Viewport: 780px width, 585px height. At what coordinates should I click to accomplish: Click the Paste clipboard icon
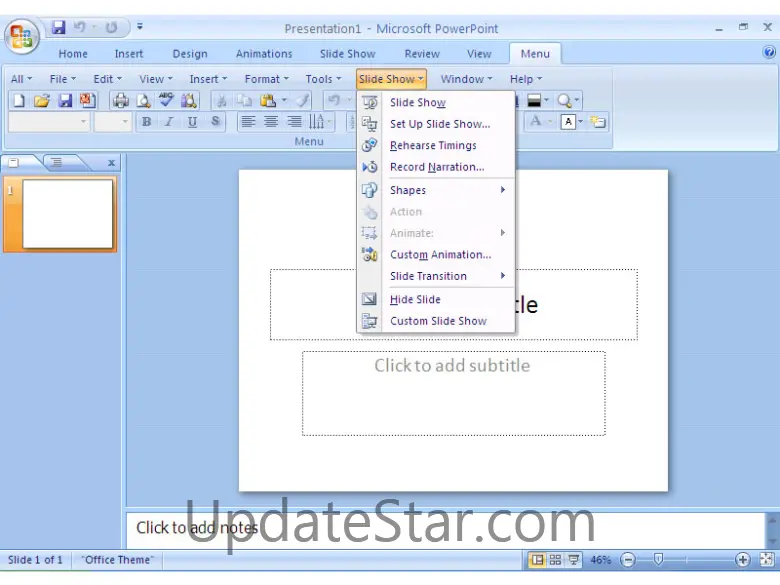pos(268,100)
